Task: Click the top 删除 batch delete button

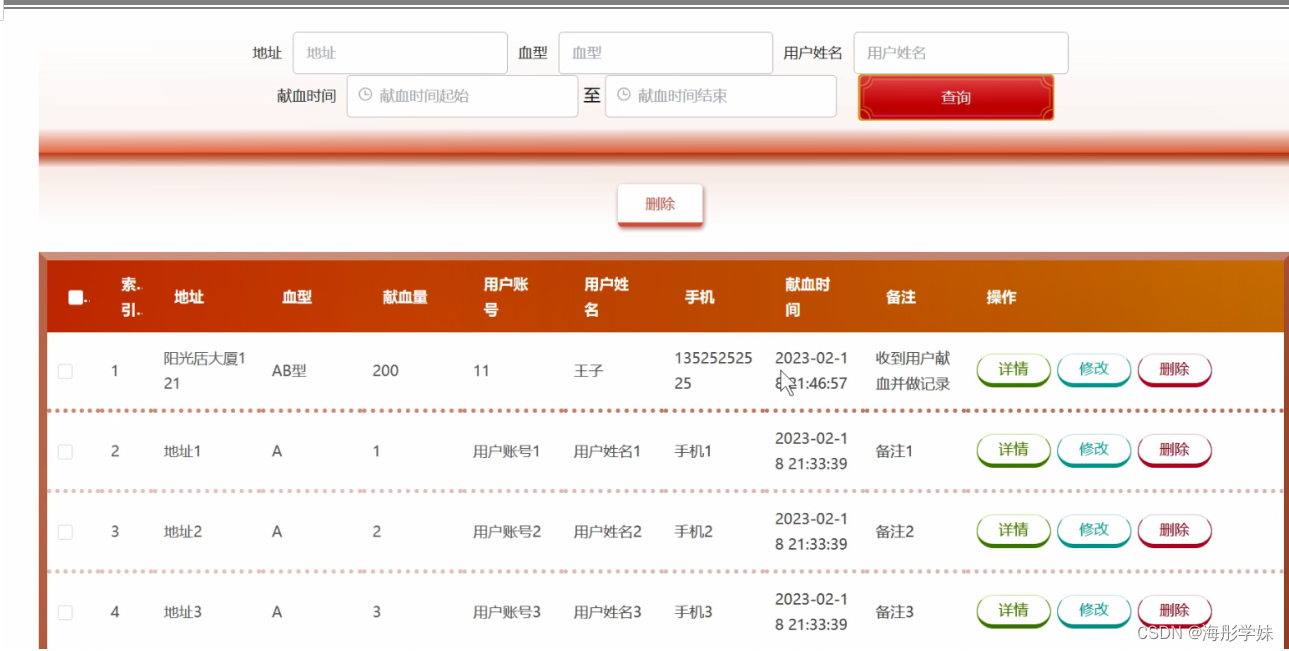Action: [660, 203]
